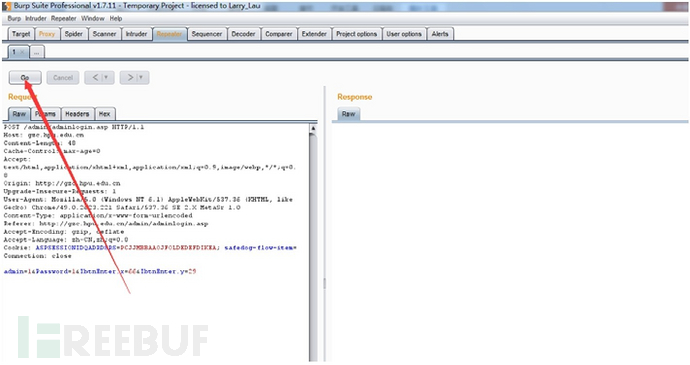Go forward to next request with > arrow
The width and height of the screenshot is (690, 365).
click(x=130, y=77)
